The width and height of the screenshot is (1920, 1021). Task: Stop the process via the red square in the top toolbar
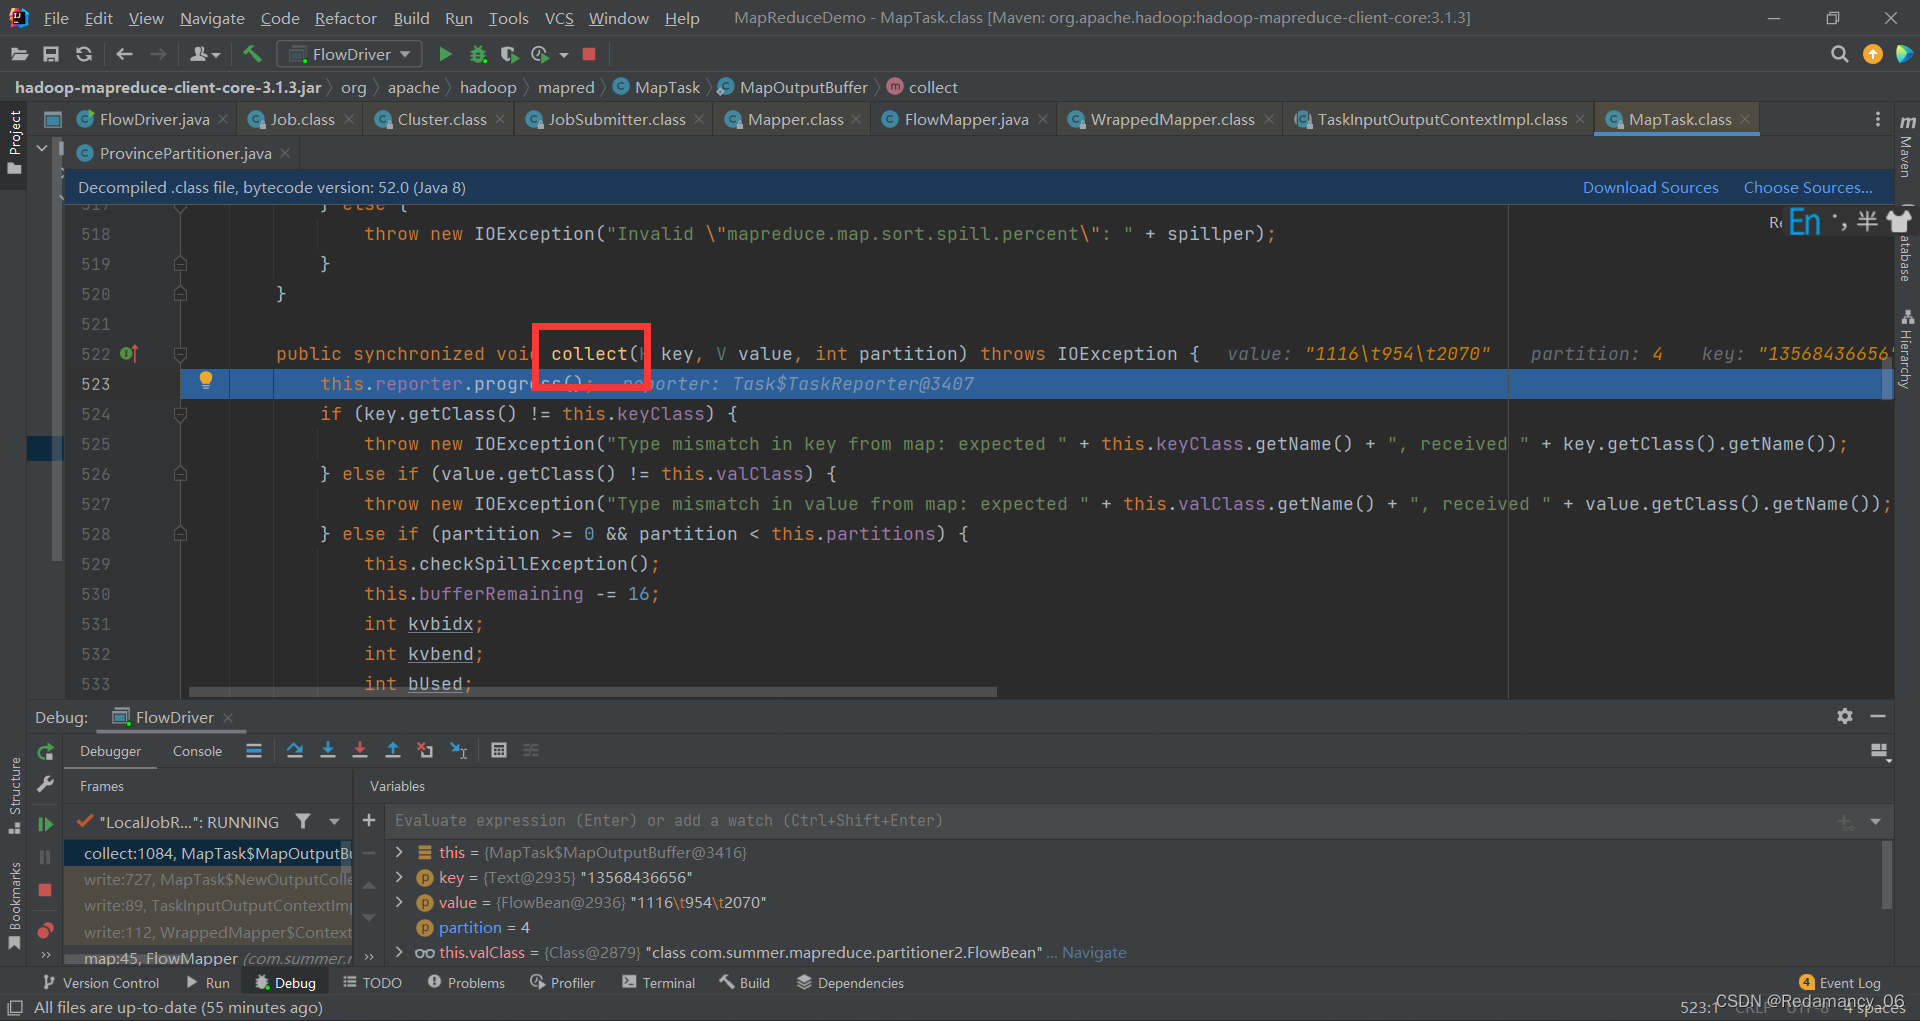(x=589, y=54)
